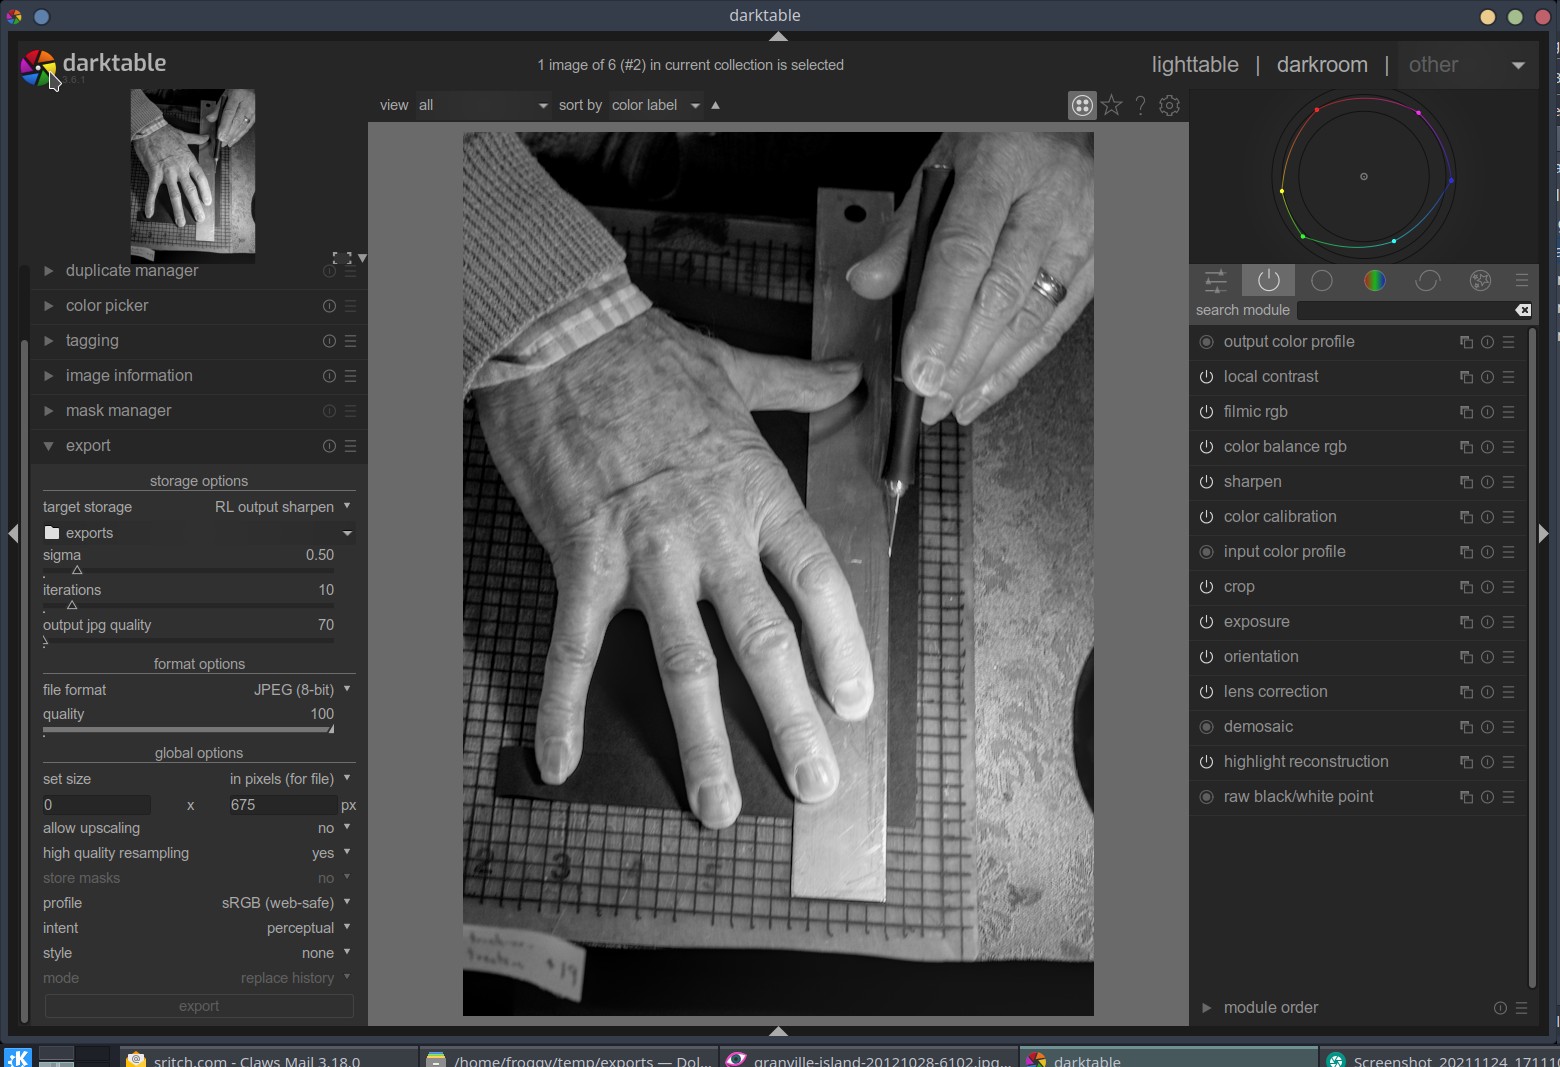Open darktable in the taskbar
Image resolution: width=1560 pixels, height=1067 pixels.
(x=1168, y=1058)
